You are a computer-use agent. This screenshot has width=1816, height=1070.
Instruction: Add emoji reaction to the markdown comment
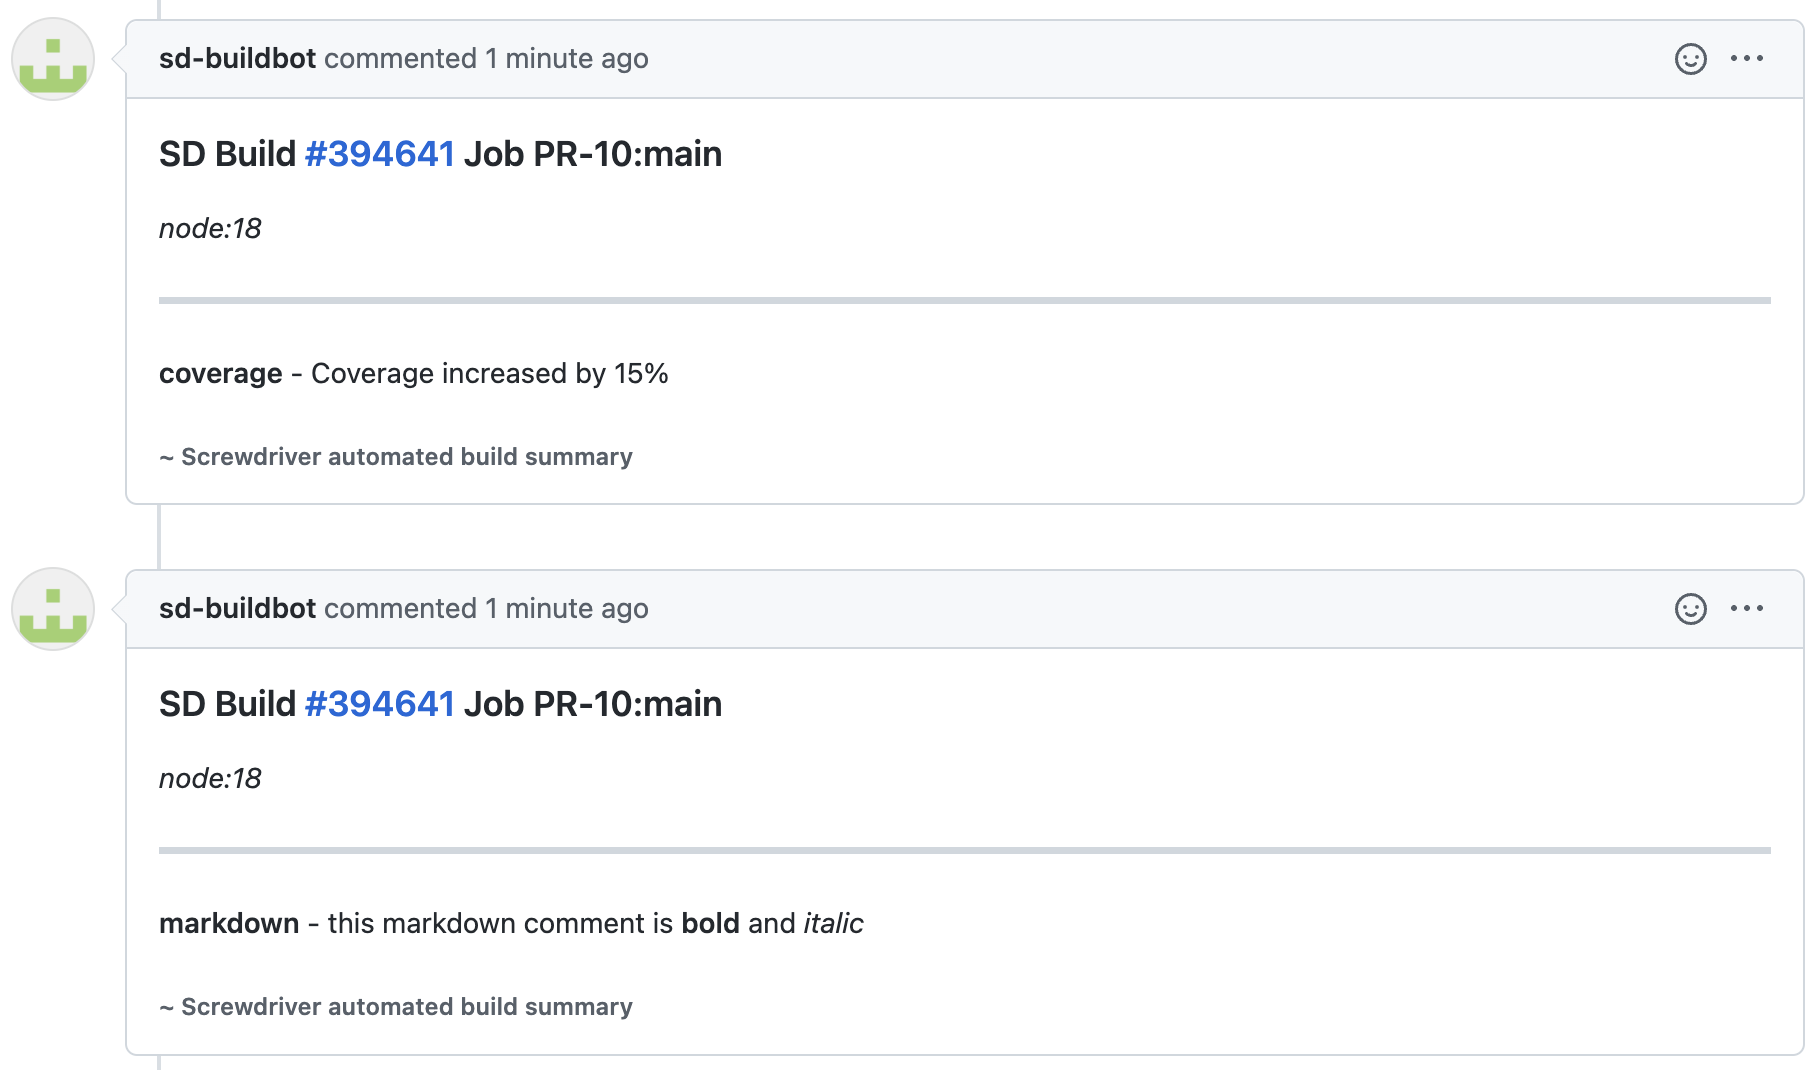point(1690,609)
